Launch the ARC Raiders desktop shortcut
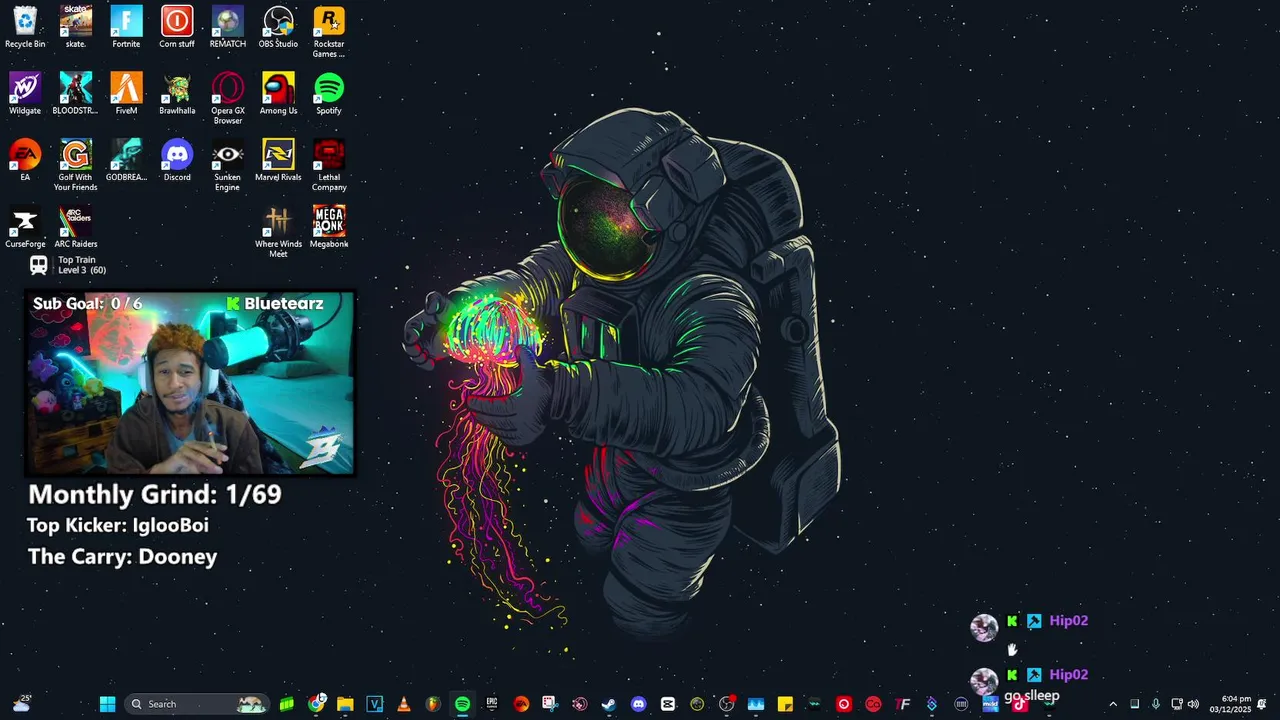 76,227
